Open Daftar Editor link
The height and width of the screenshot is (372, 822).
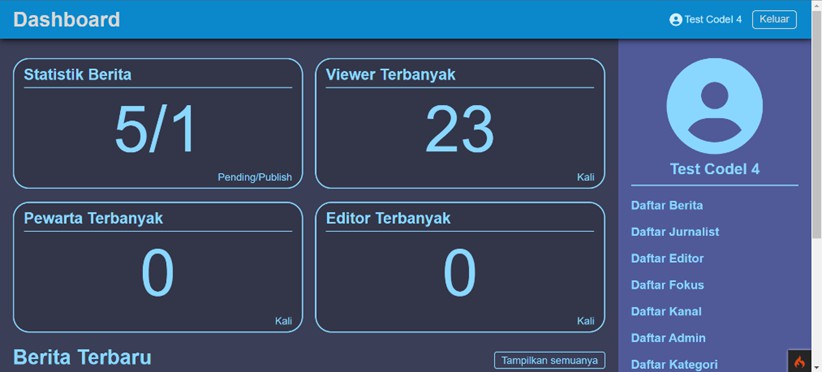(x=667, y=258)
